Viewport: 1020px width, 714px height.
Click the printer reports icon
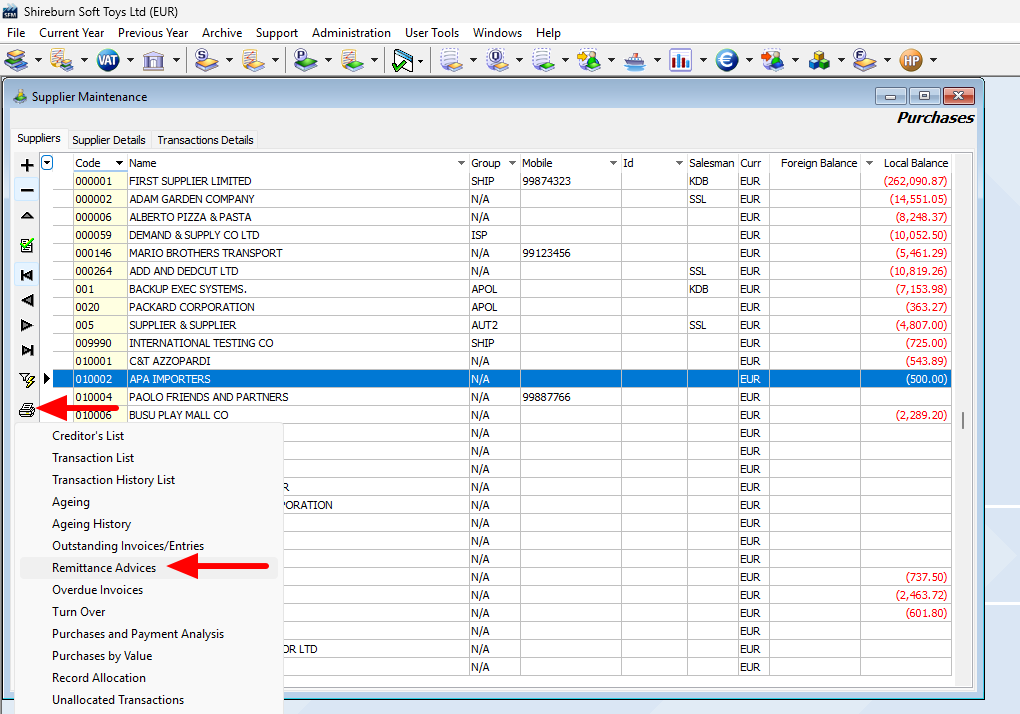click(x=27, y=409)
